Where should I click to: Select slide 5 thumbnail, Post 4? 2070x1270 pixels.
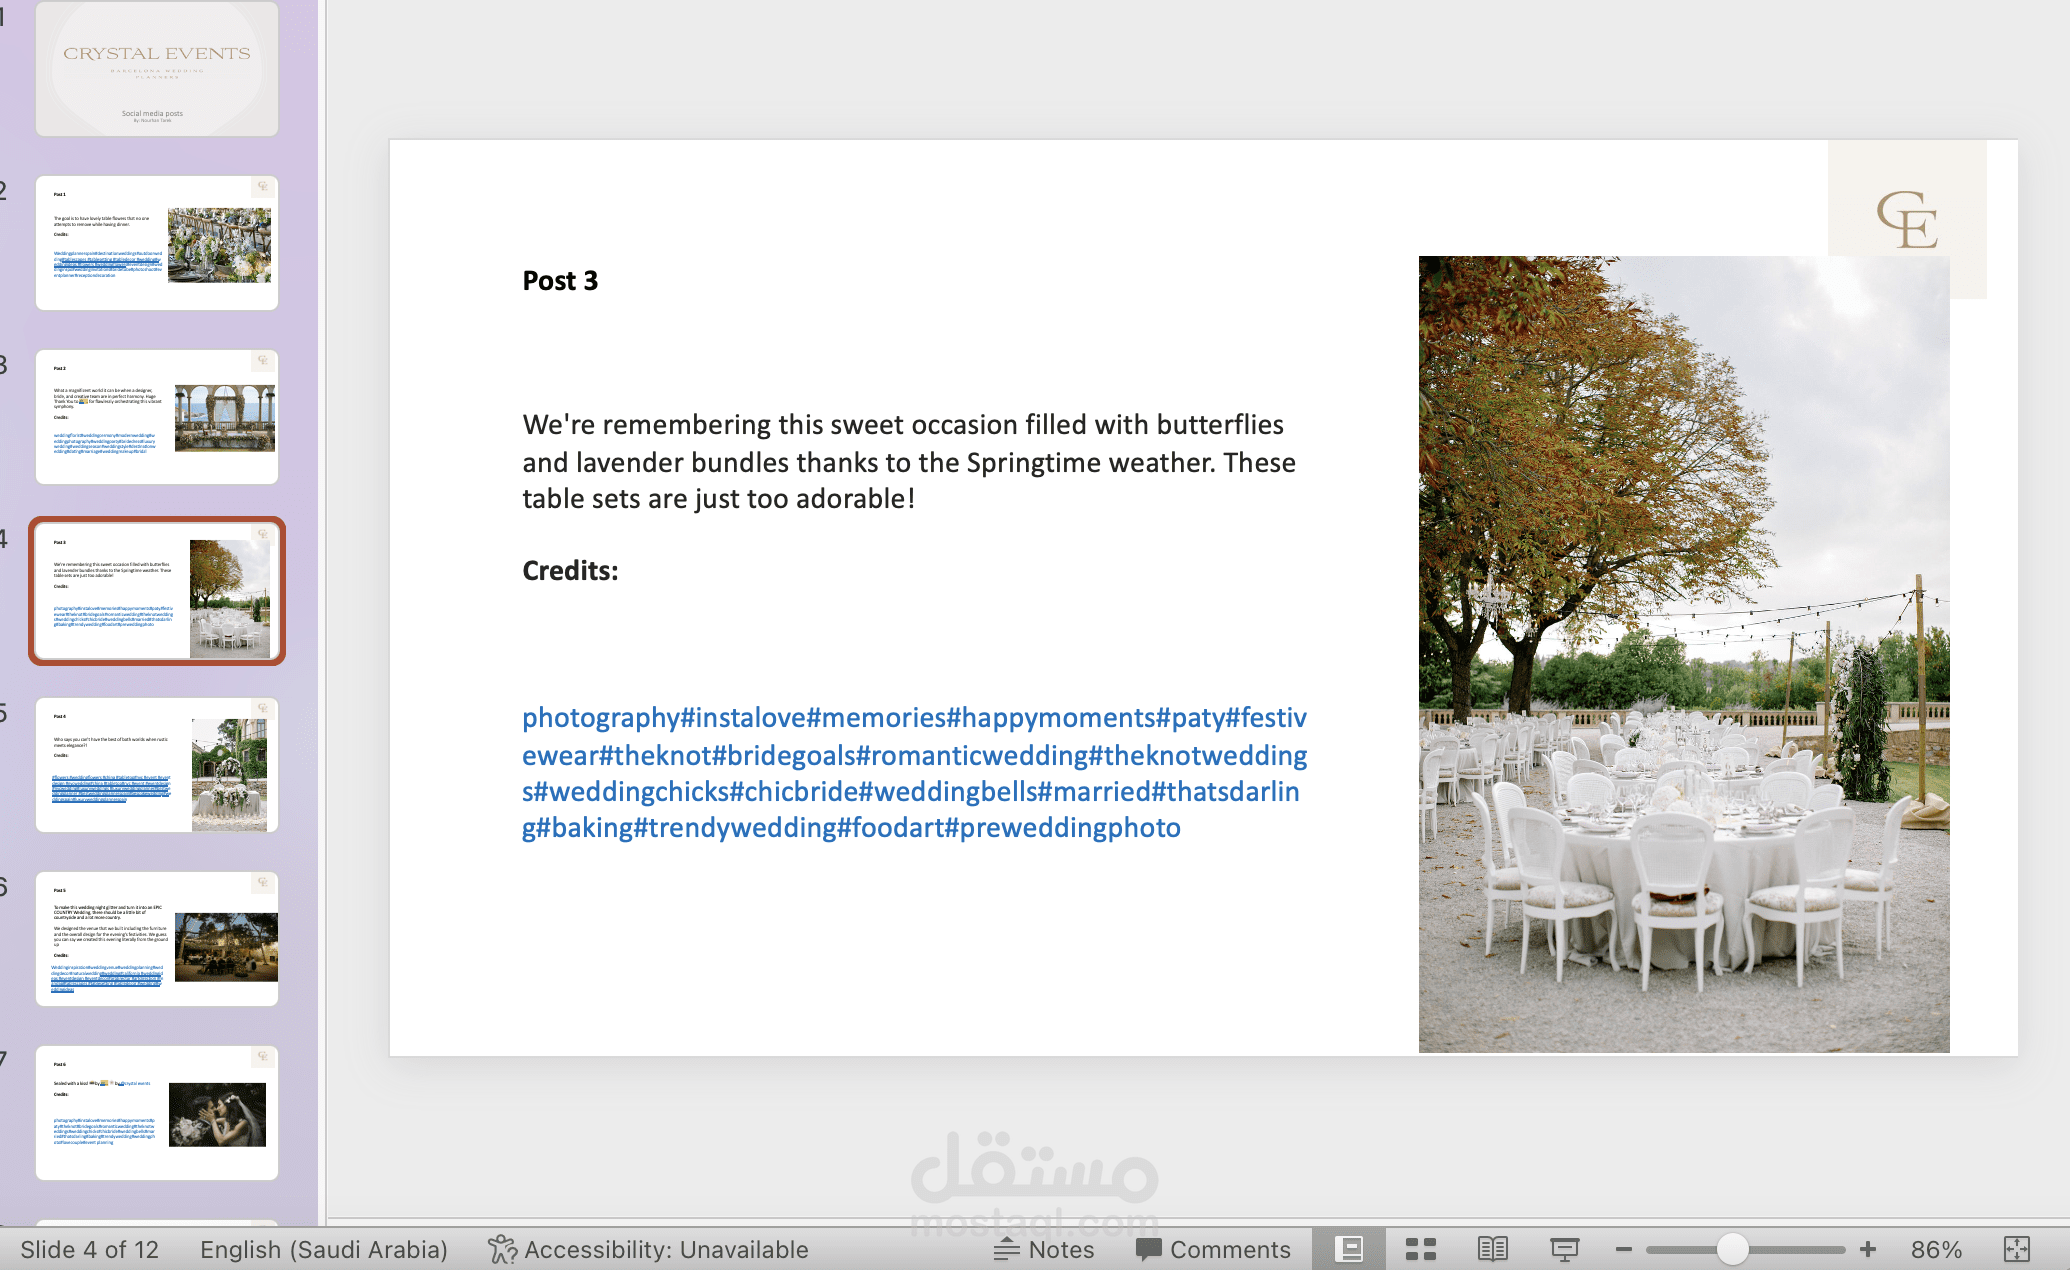(x=157, y=765)
